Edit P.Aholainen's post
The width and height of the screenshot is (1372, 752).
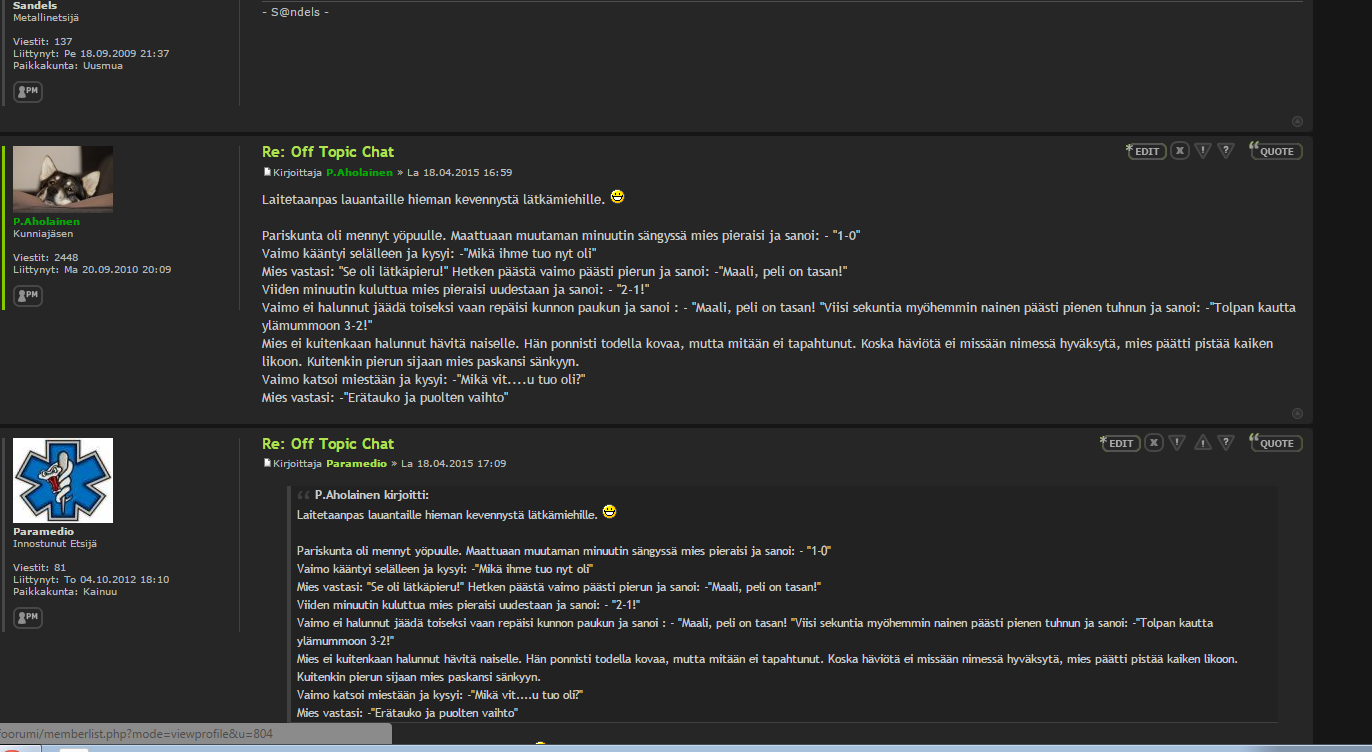[1146, 151]
